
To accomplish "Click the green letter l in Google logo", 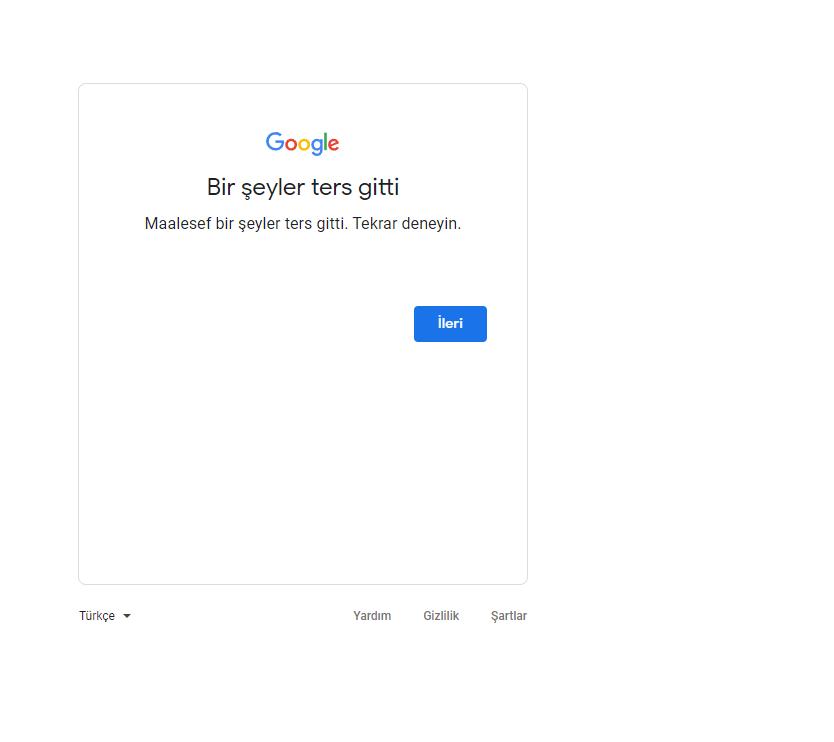I will (324, 141).
